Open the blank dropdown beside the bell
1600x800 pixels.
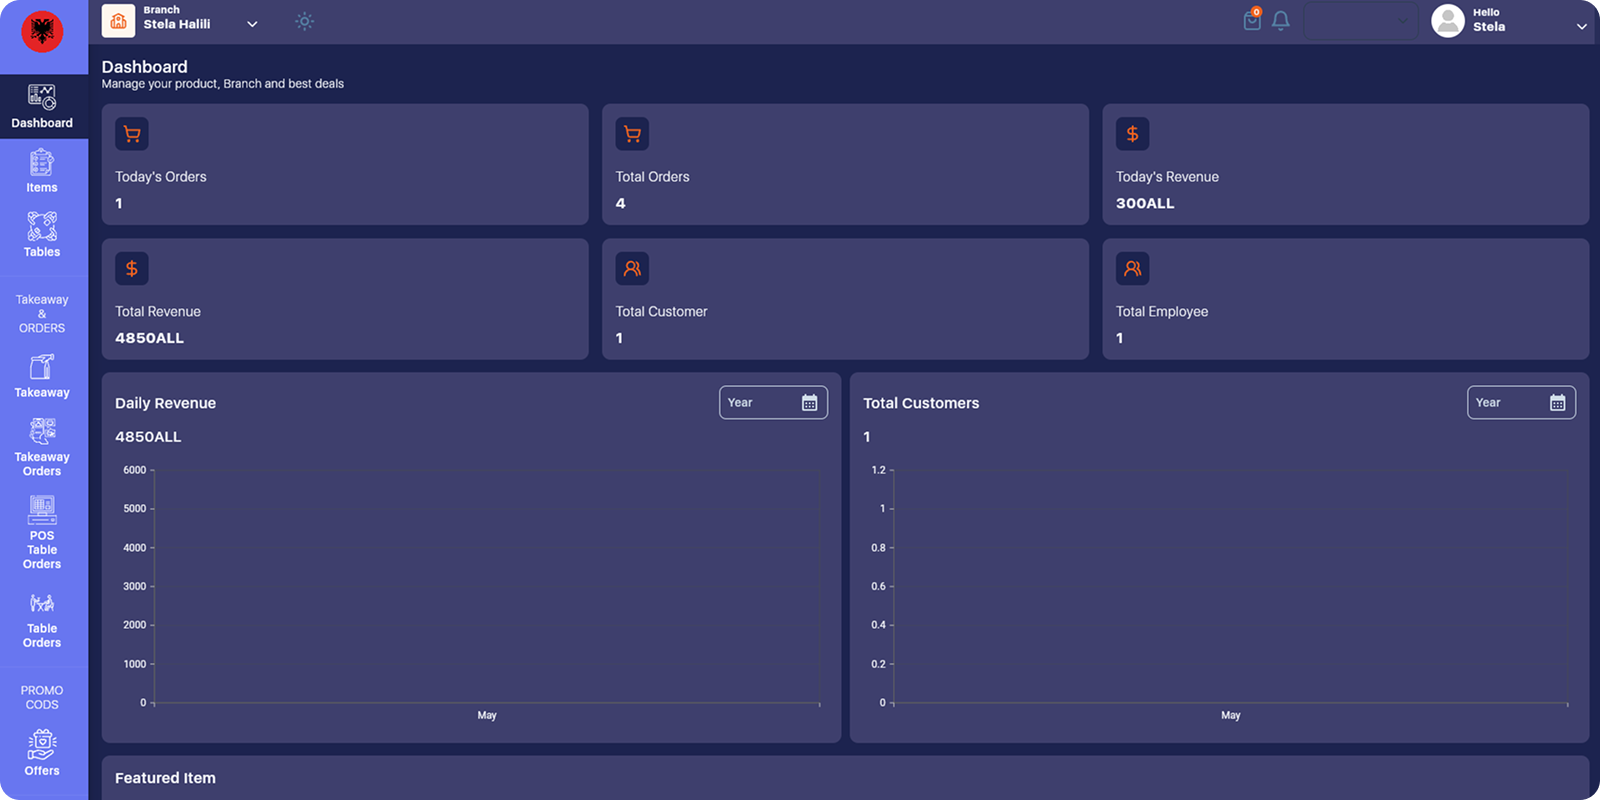tap(1360, 21)
